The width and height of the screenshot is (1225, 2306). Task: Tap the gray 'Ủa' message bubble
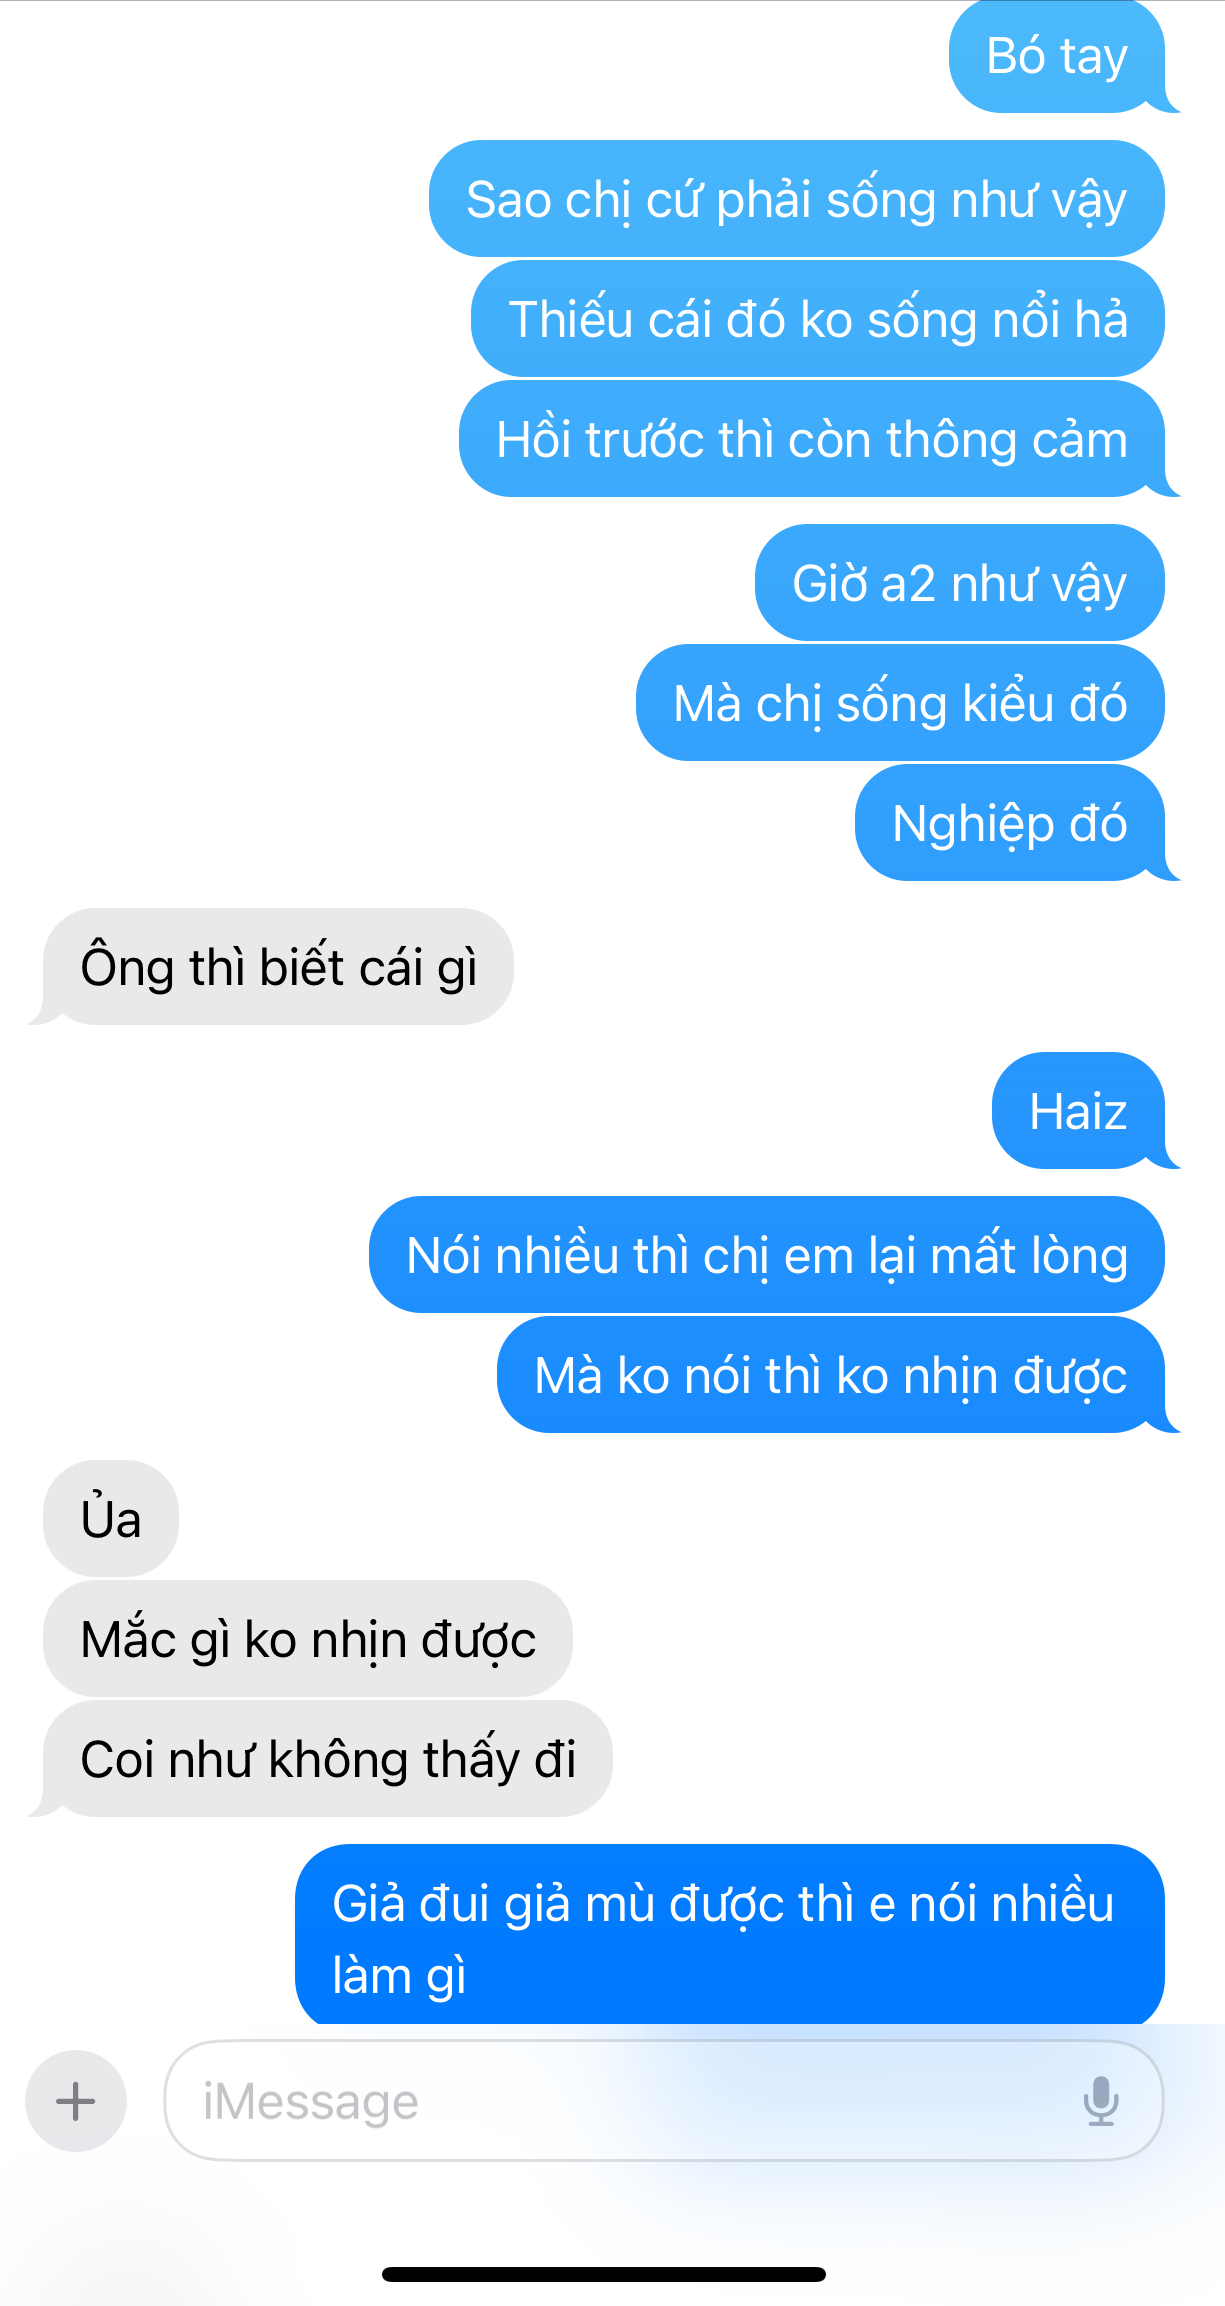pos(111,1519)
